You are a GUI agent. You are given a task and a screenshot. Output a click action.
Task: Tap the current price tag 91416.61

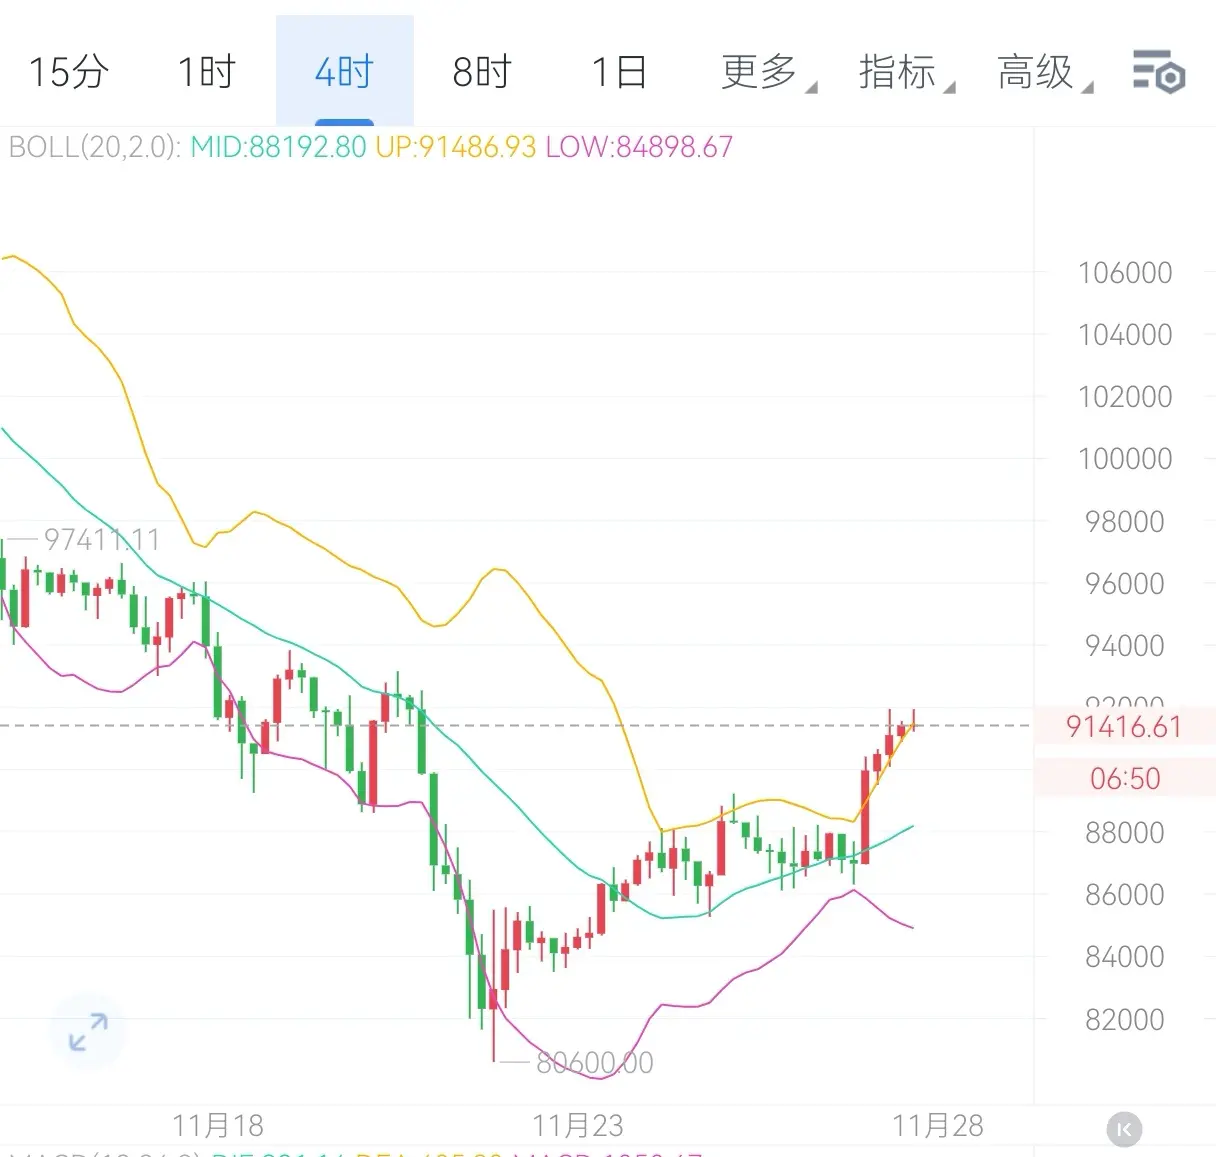click(1124, 726)
